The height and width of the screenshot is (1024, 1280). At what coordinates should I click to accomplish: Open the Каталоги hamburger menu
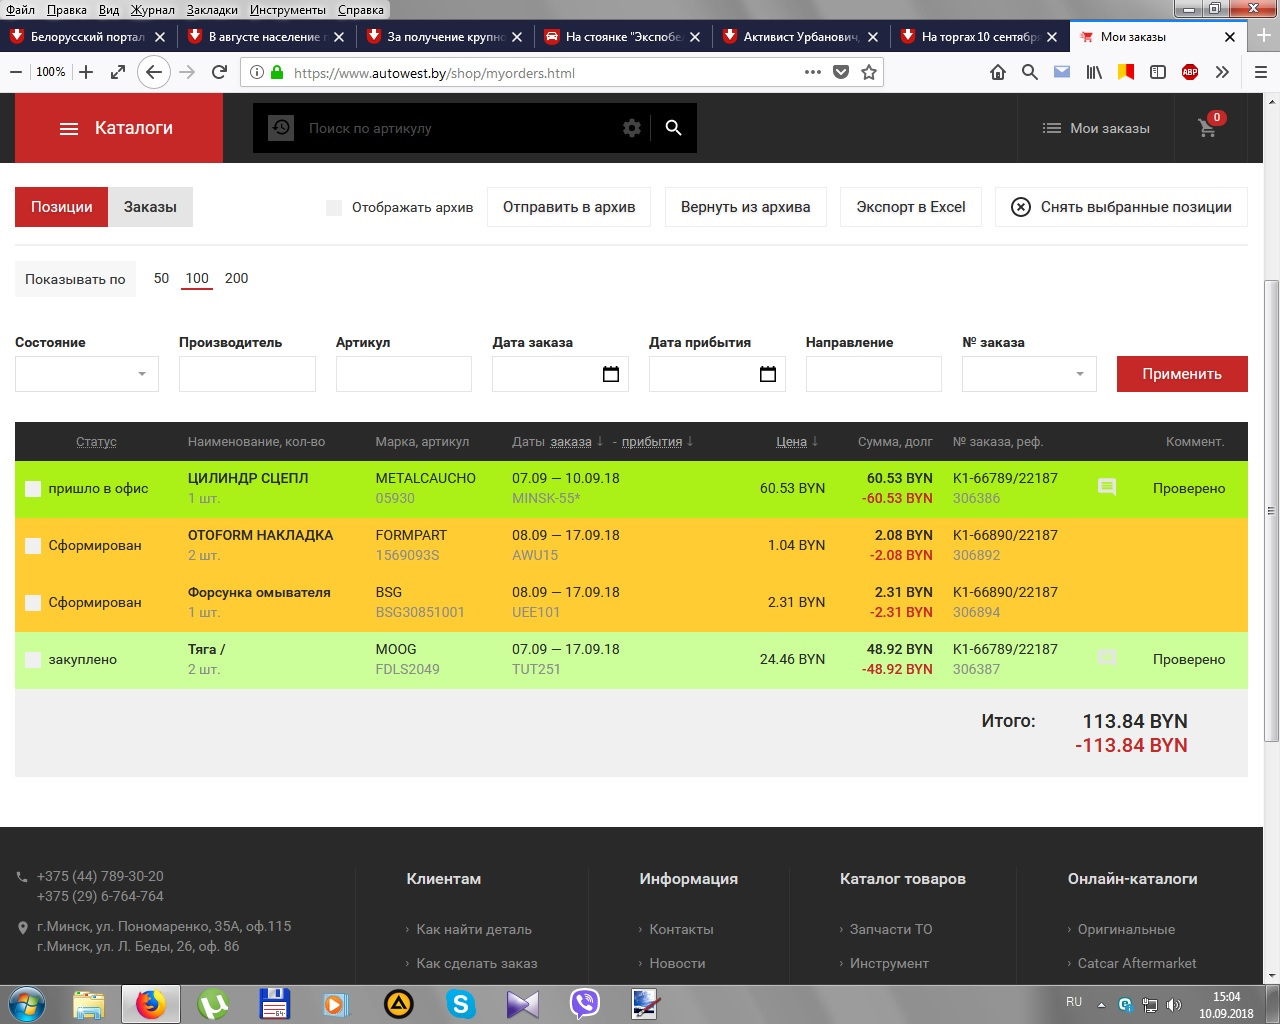119,128
